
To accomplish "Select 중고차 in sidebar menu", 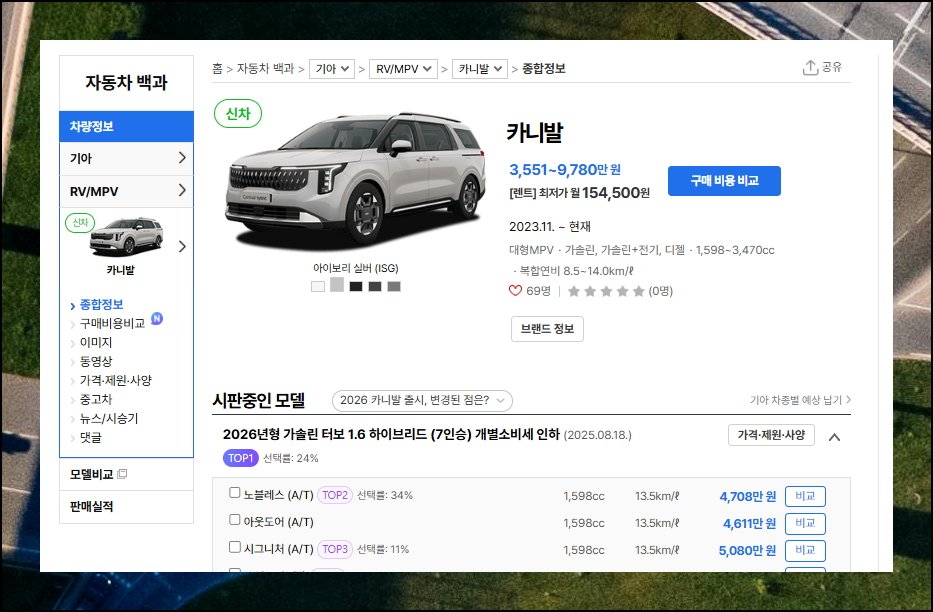I will pyautogui.click(x=96, y=400).
